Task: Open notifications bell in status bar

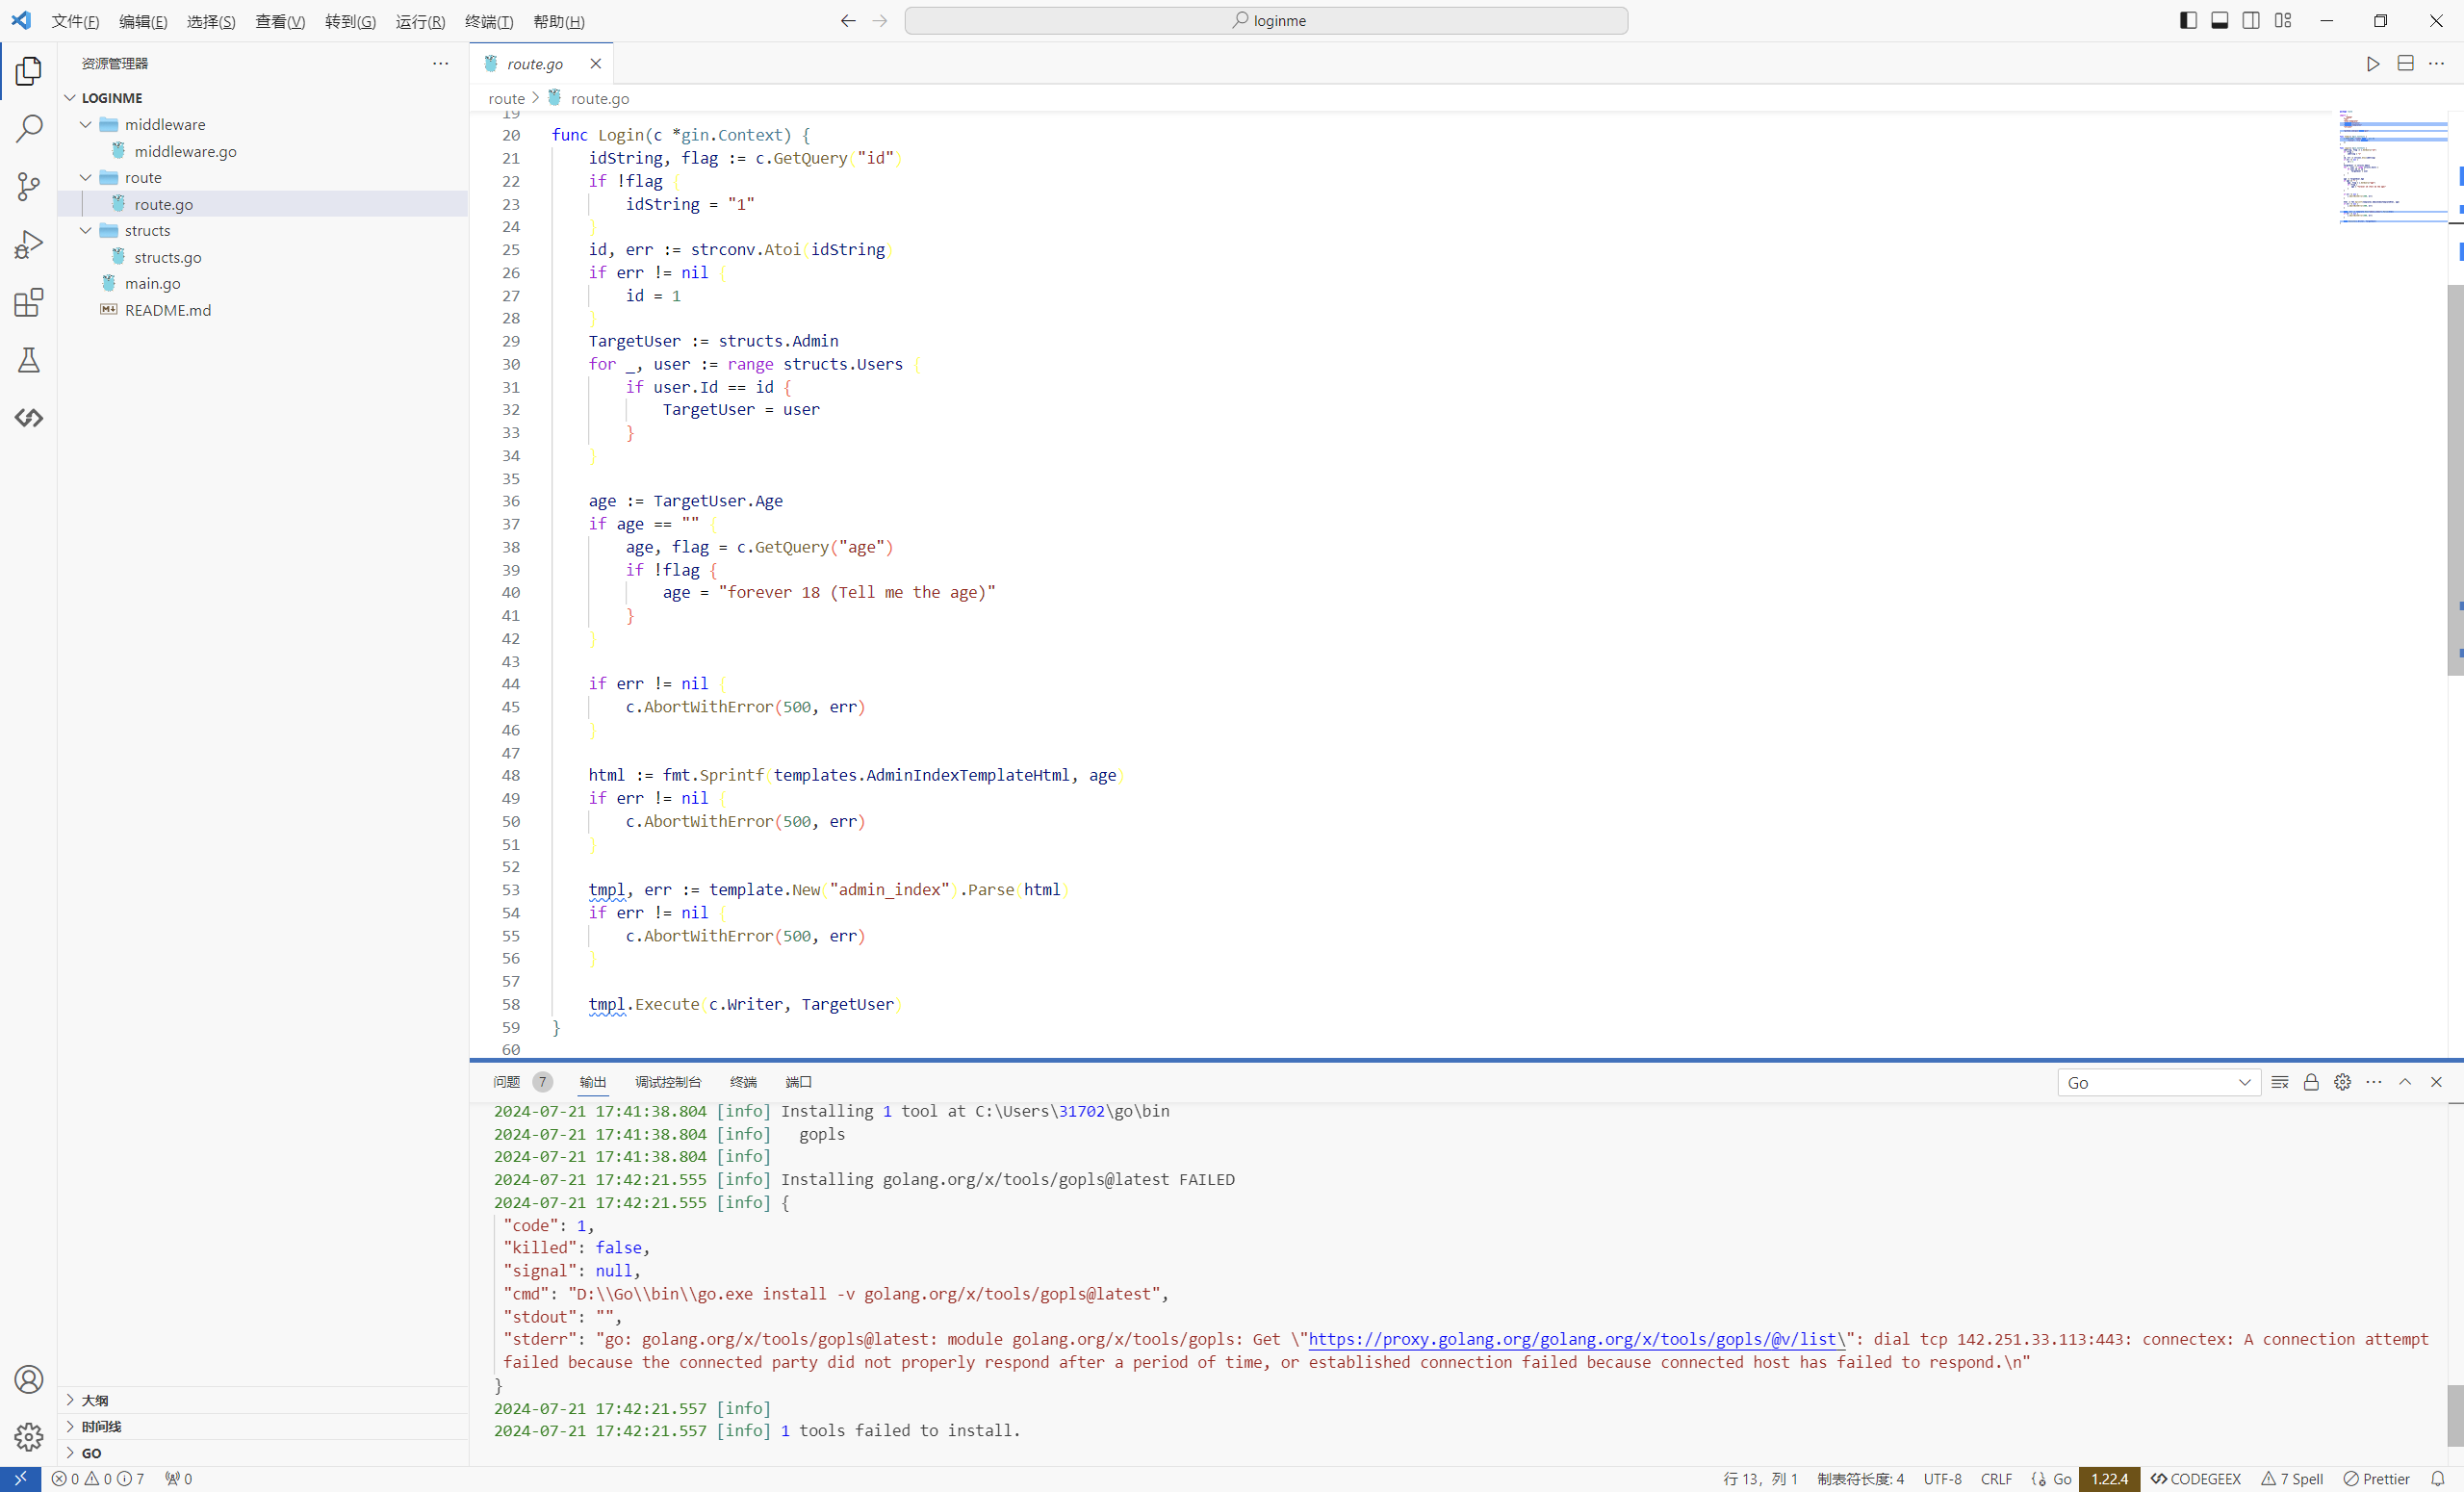Action: tap(2438, 1479)
